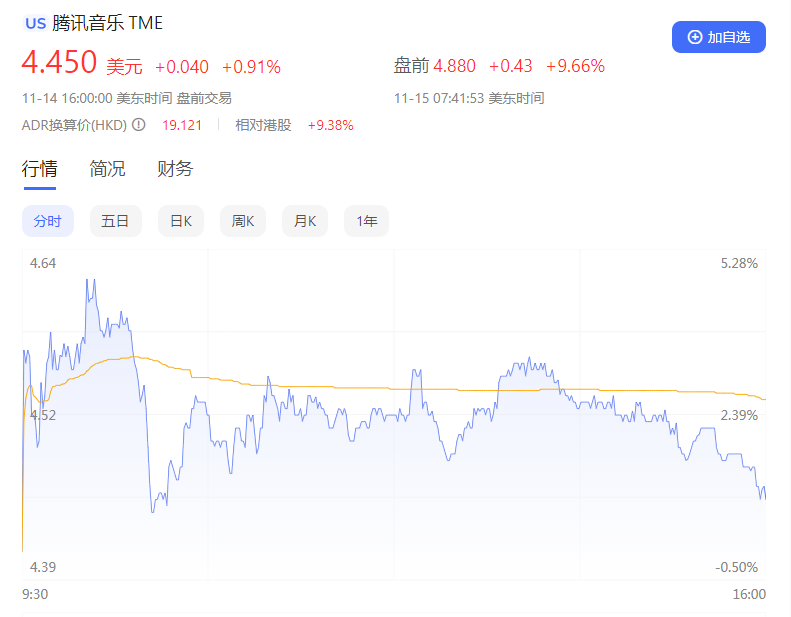Click the current price 4.450
Image resolution: width=791 pixels, height=617 pixels.
(59, 62)
